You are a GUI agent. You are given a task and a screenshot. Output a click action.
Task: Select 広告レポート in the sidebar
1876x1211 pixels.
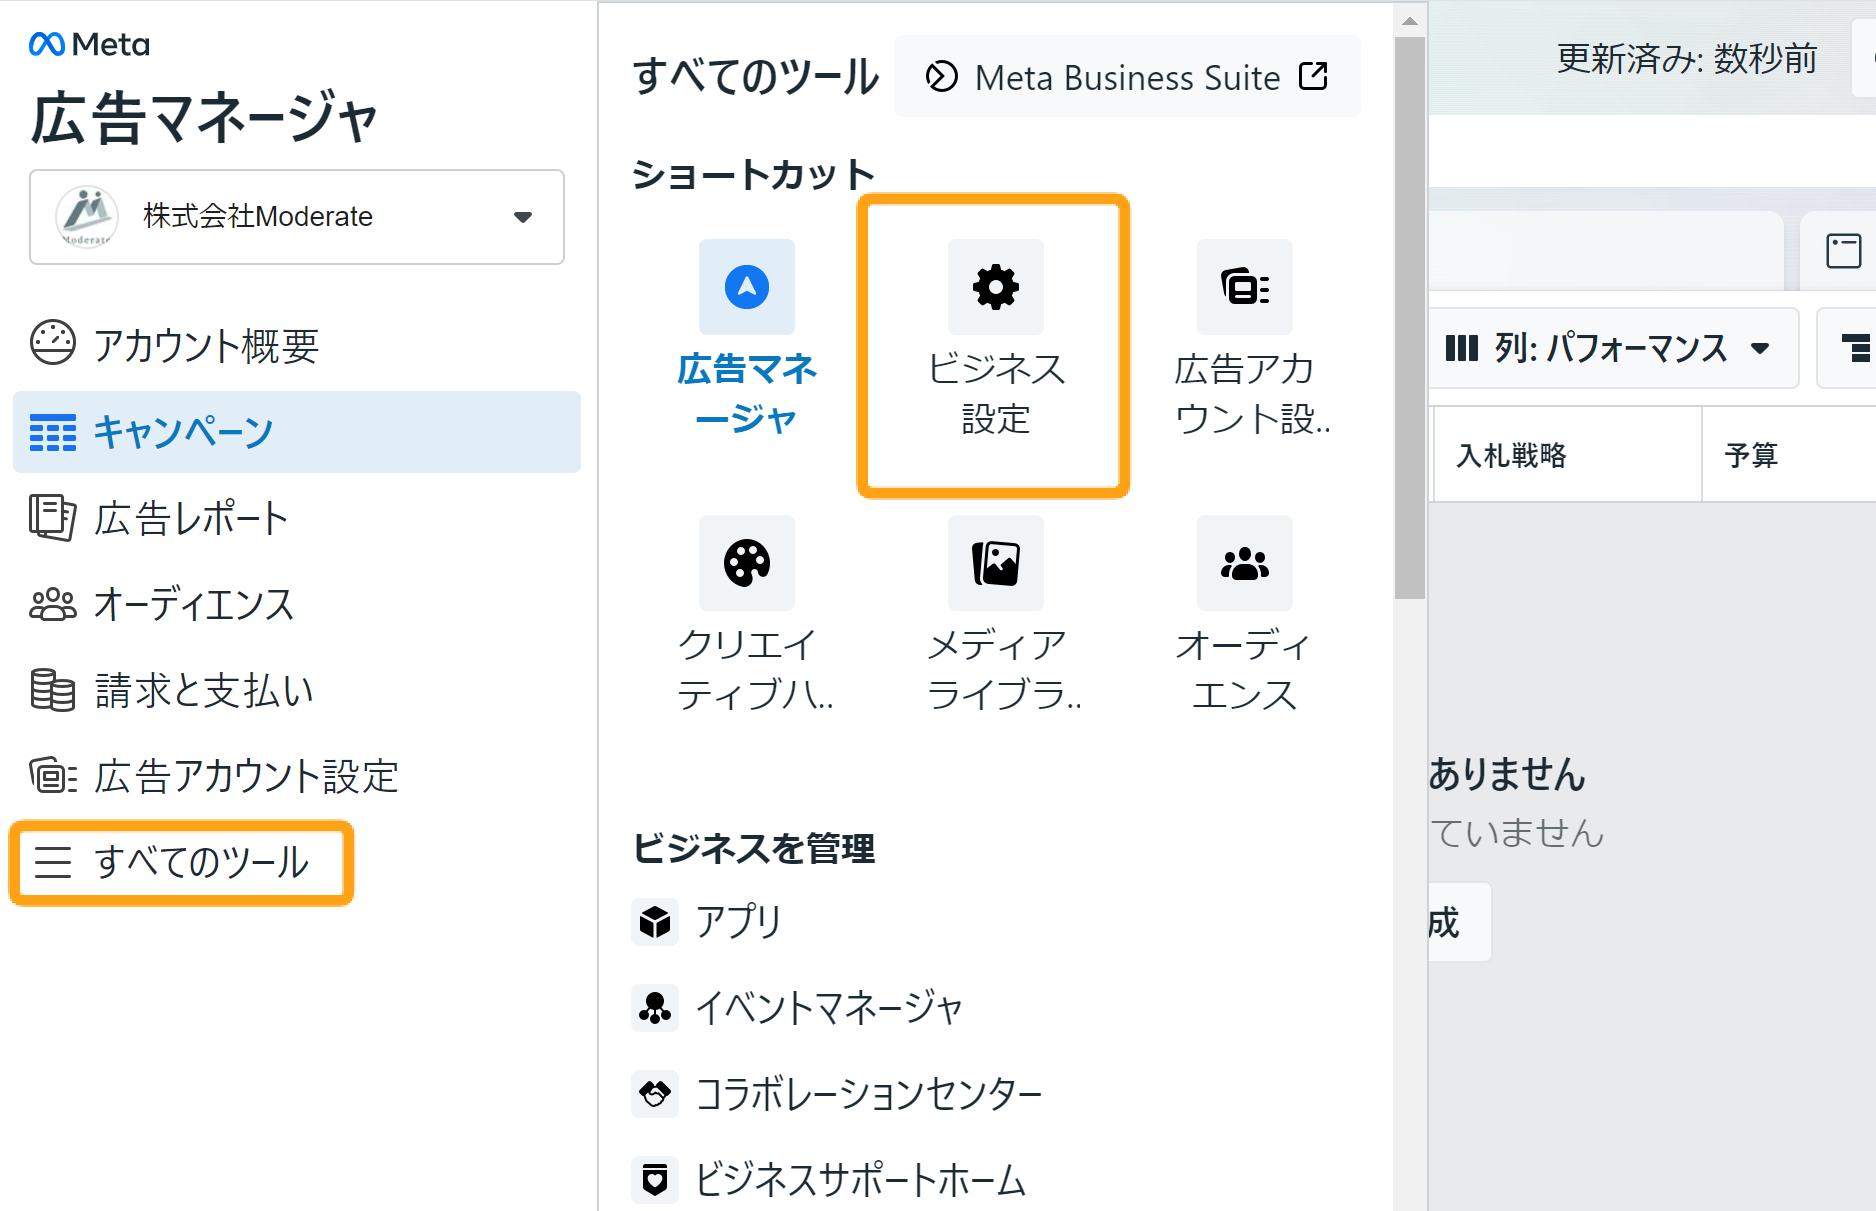click(x=297, y=518)
